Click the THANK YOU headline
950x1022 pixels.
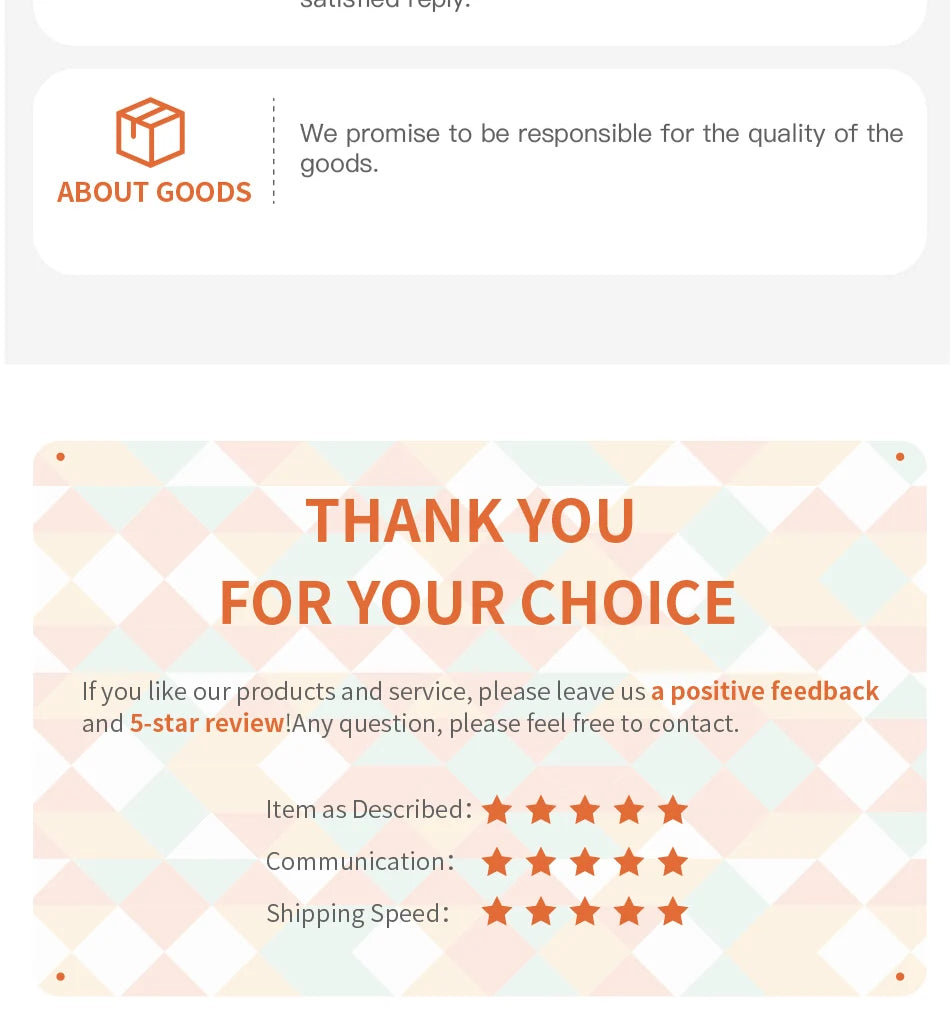pyautogui.click(x=470, y=520)
